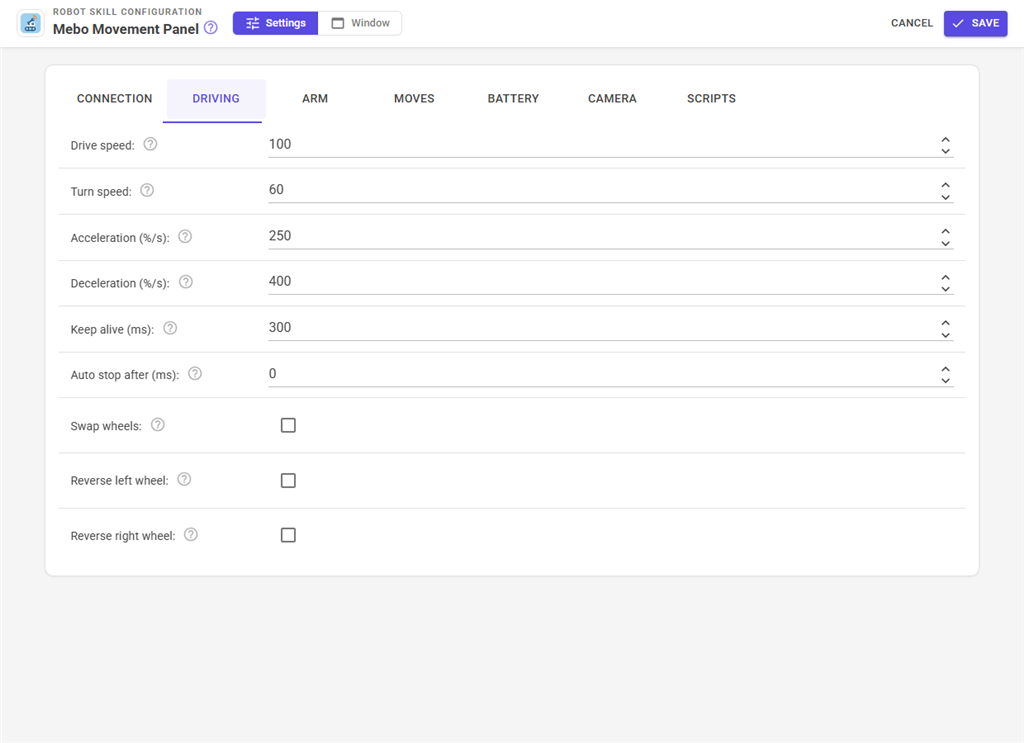Tick the Reverse left wheel checkbox
The width and height of the screenshot is (1024, 743).
288,481
